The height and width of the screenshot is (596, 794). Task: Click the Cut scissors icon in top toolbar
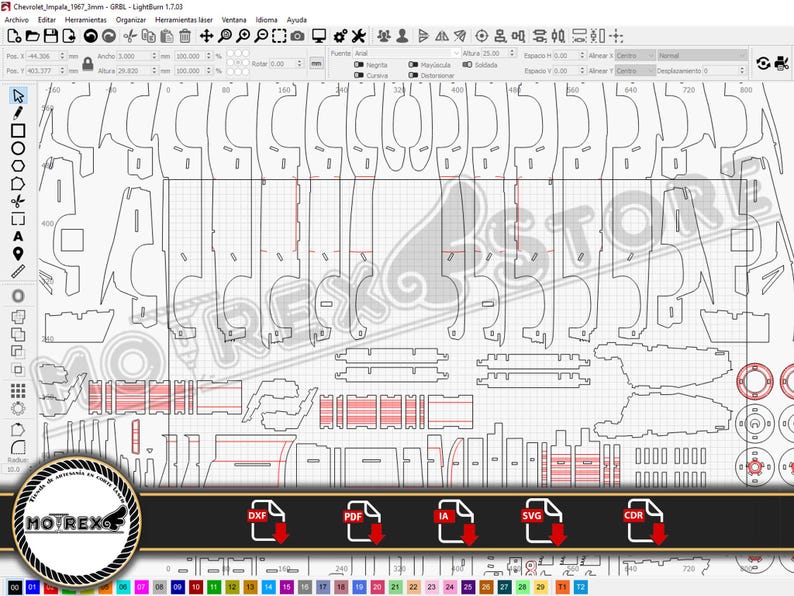130,36
